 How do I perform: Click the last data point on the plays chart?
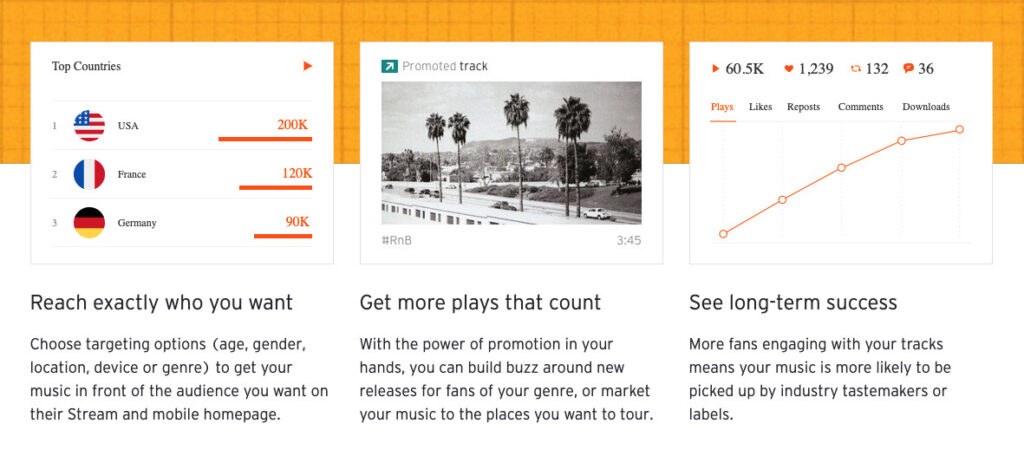click(959, 129)
